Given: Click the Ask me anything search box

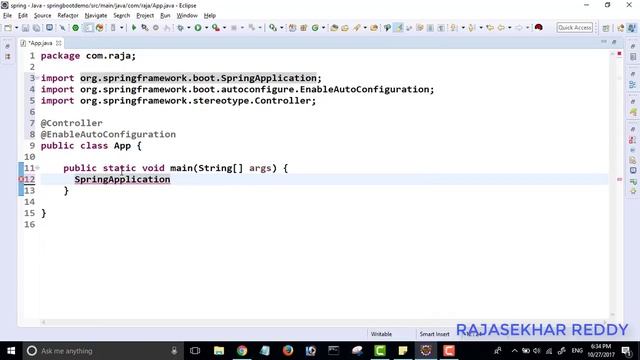Looking at the screenshot, I should coord(102,351).
